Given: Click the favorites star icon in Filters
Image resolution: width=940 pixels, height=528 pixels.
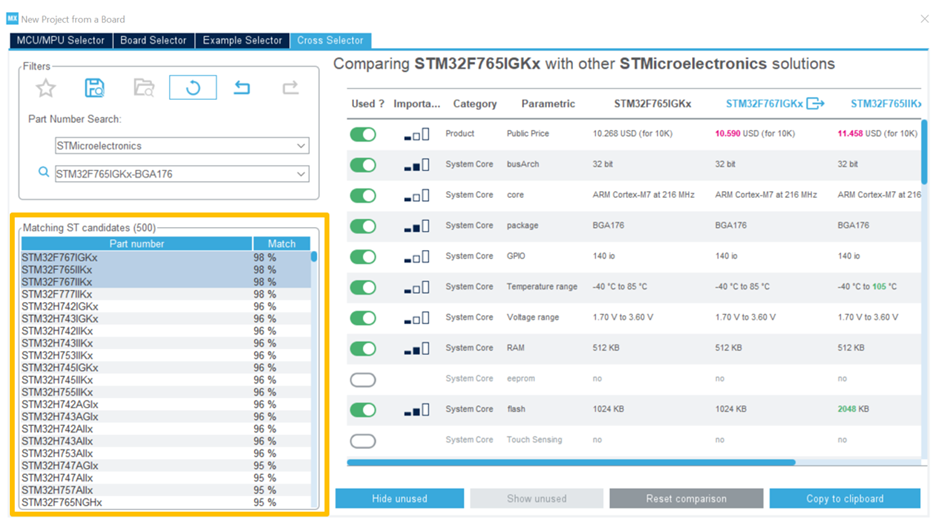Looking at the screenshot, I should (46, 88).
